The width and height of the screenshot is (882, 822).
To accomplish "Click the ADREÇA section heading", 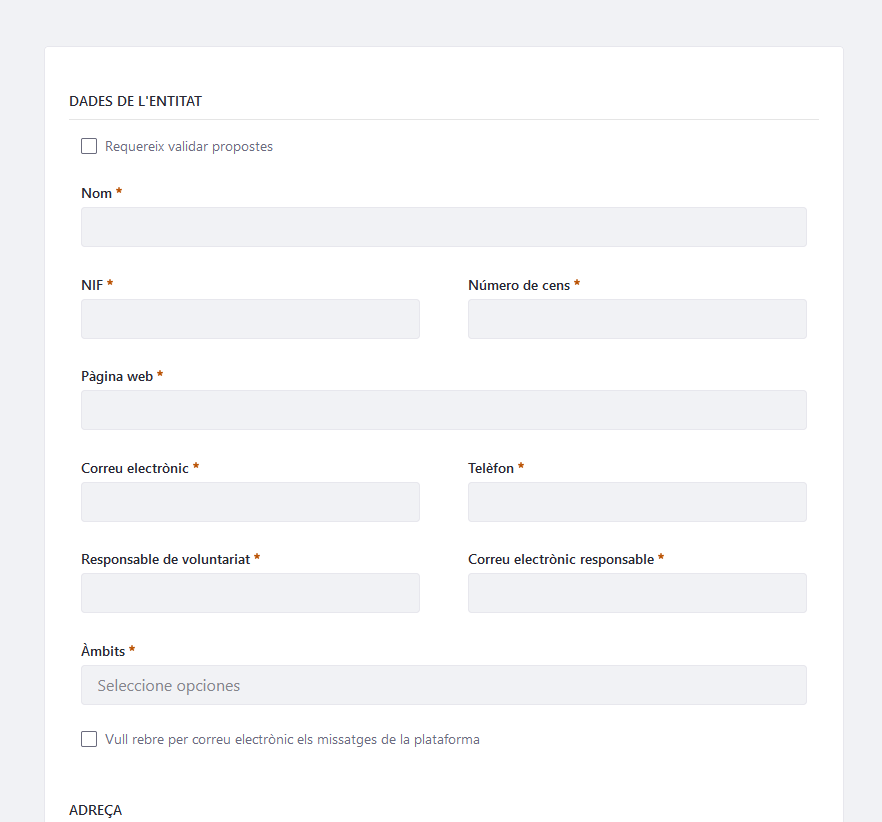I will 95,810.
